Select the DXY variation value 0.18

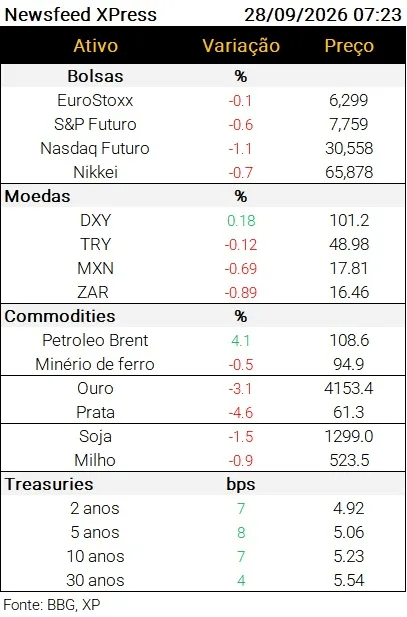tap(241, 220)
